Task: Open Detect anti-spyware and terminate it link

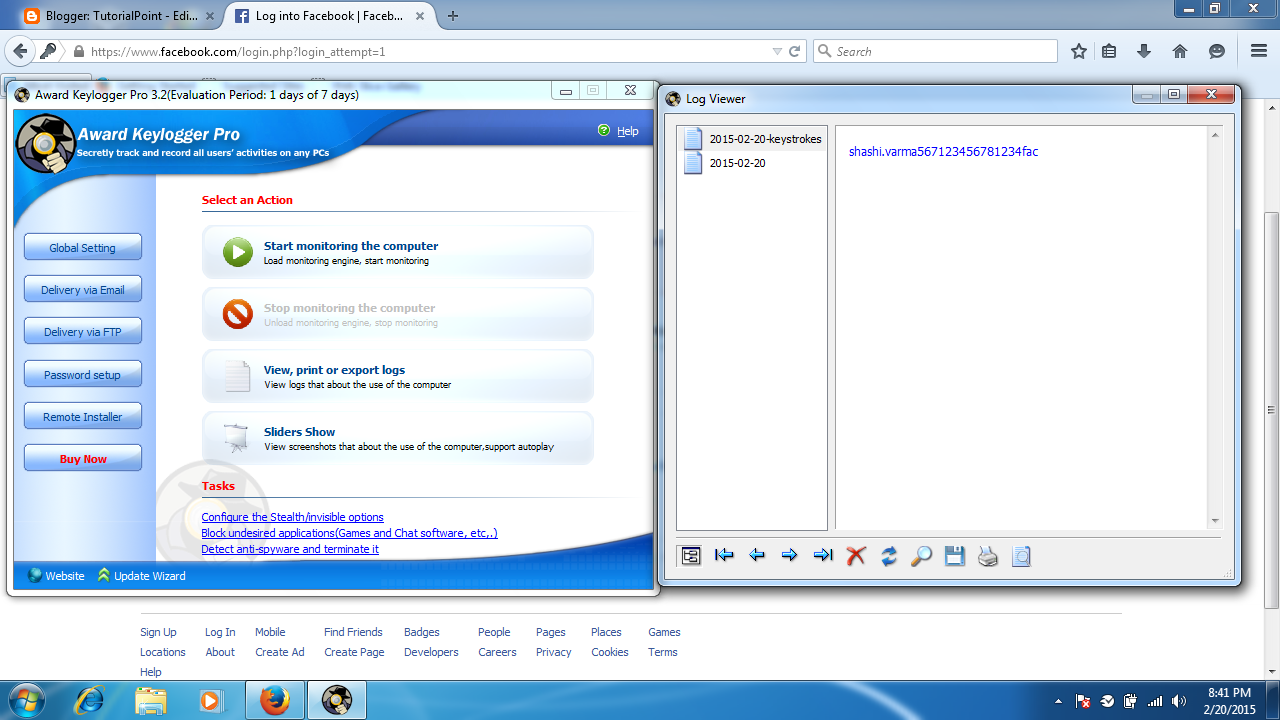Action: tap(290, 549)
